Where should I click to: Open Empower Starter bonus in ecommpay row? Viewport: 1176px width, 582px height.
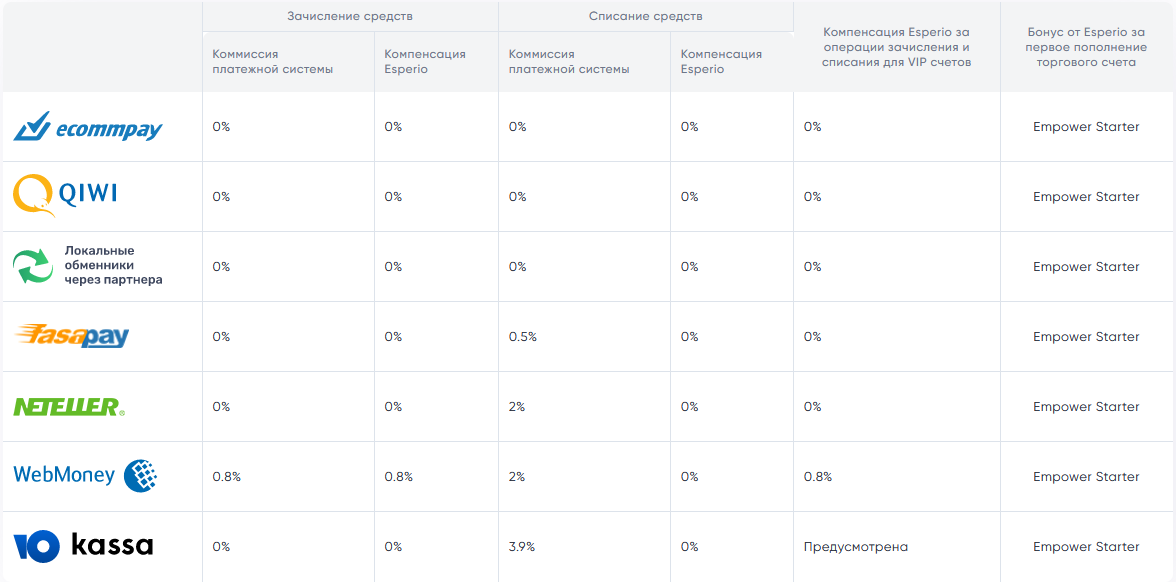click(x=1086, y=127)
